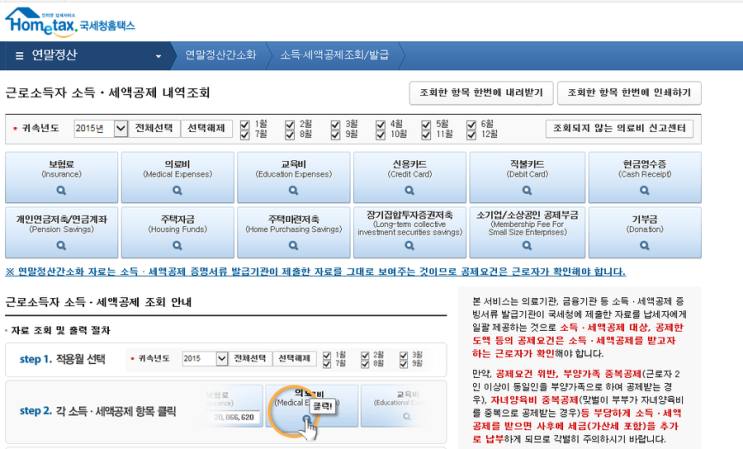Click 조회한 항목 한번에 인쇄하기 button

tap(629, 93)
